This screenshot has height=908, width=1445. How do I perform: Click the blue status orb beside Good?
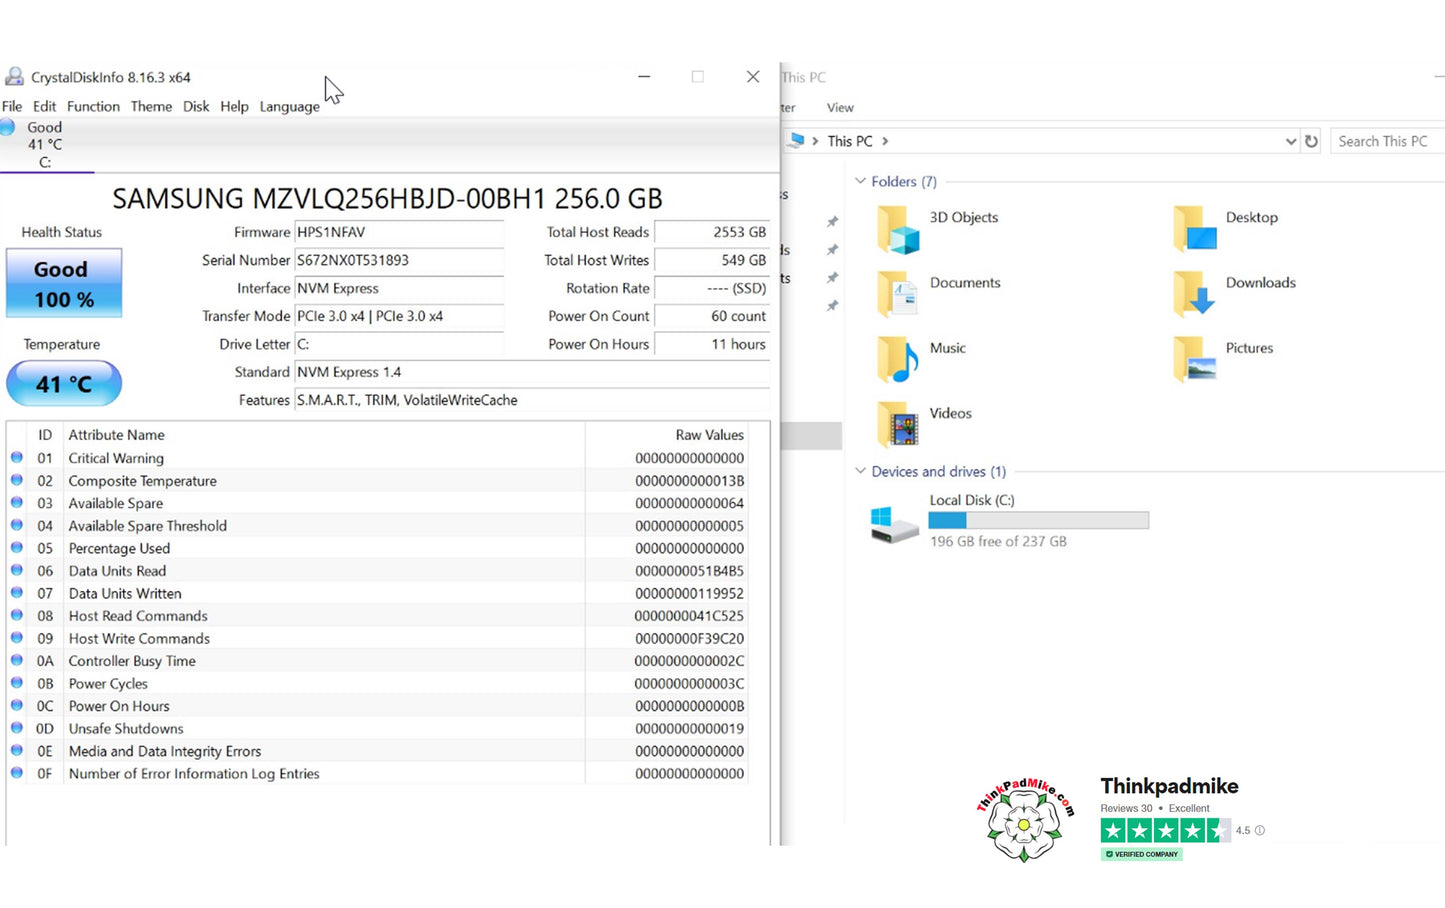[x=7, y=127]
